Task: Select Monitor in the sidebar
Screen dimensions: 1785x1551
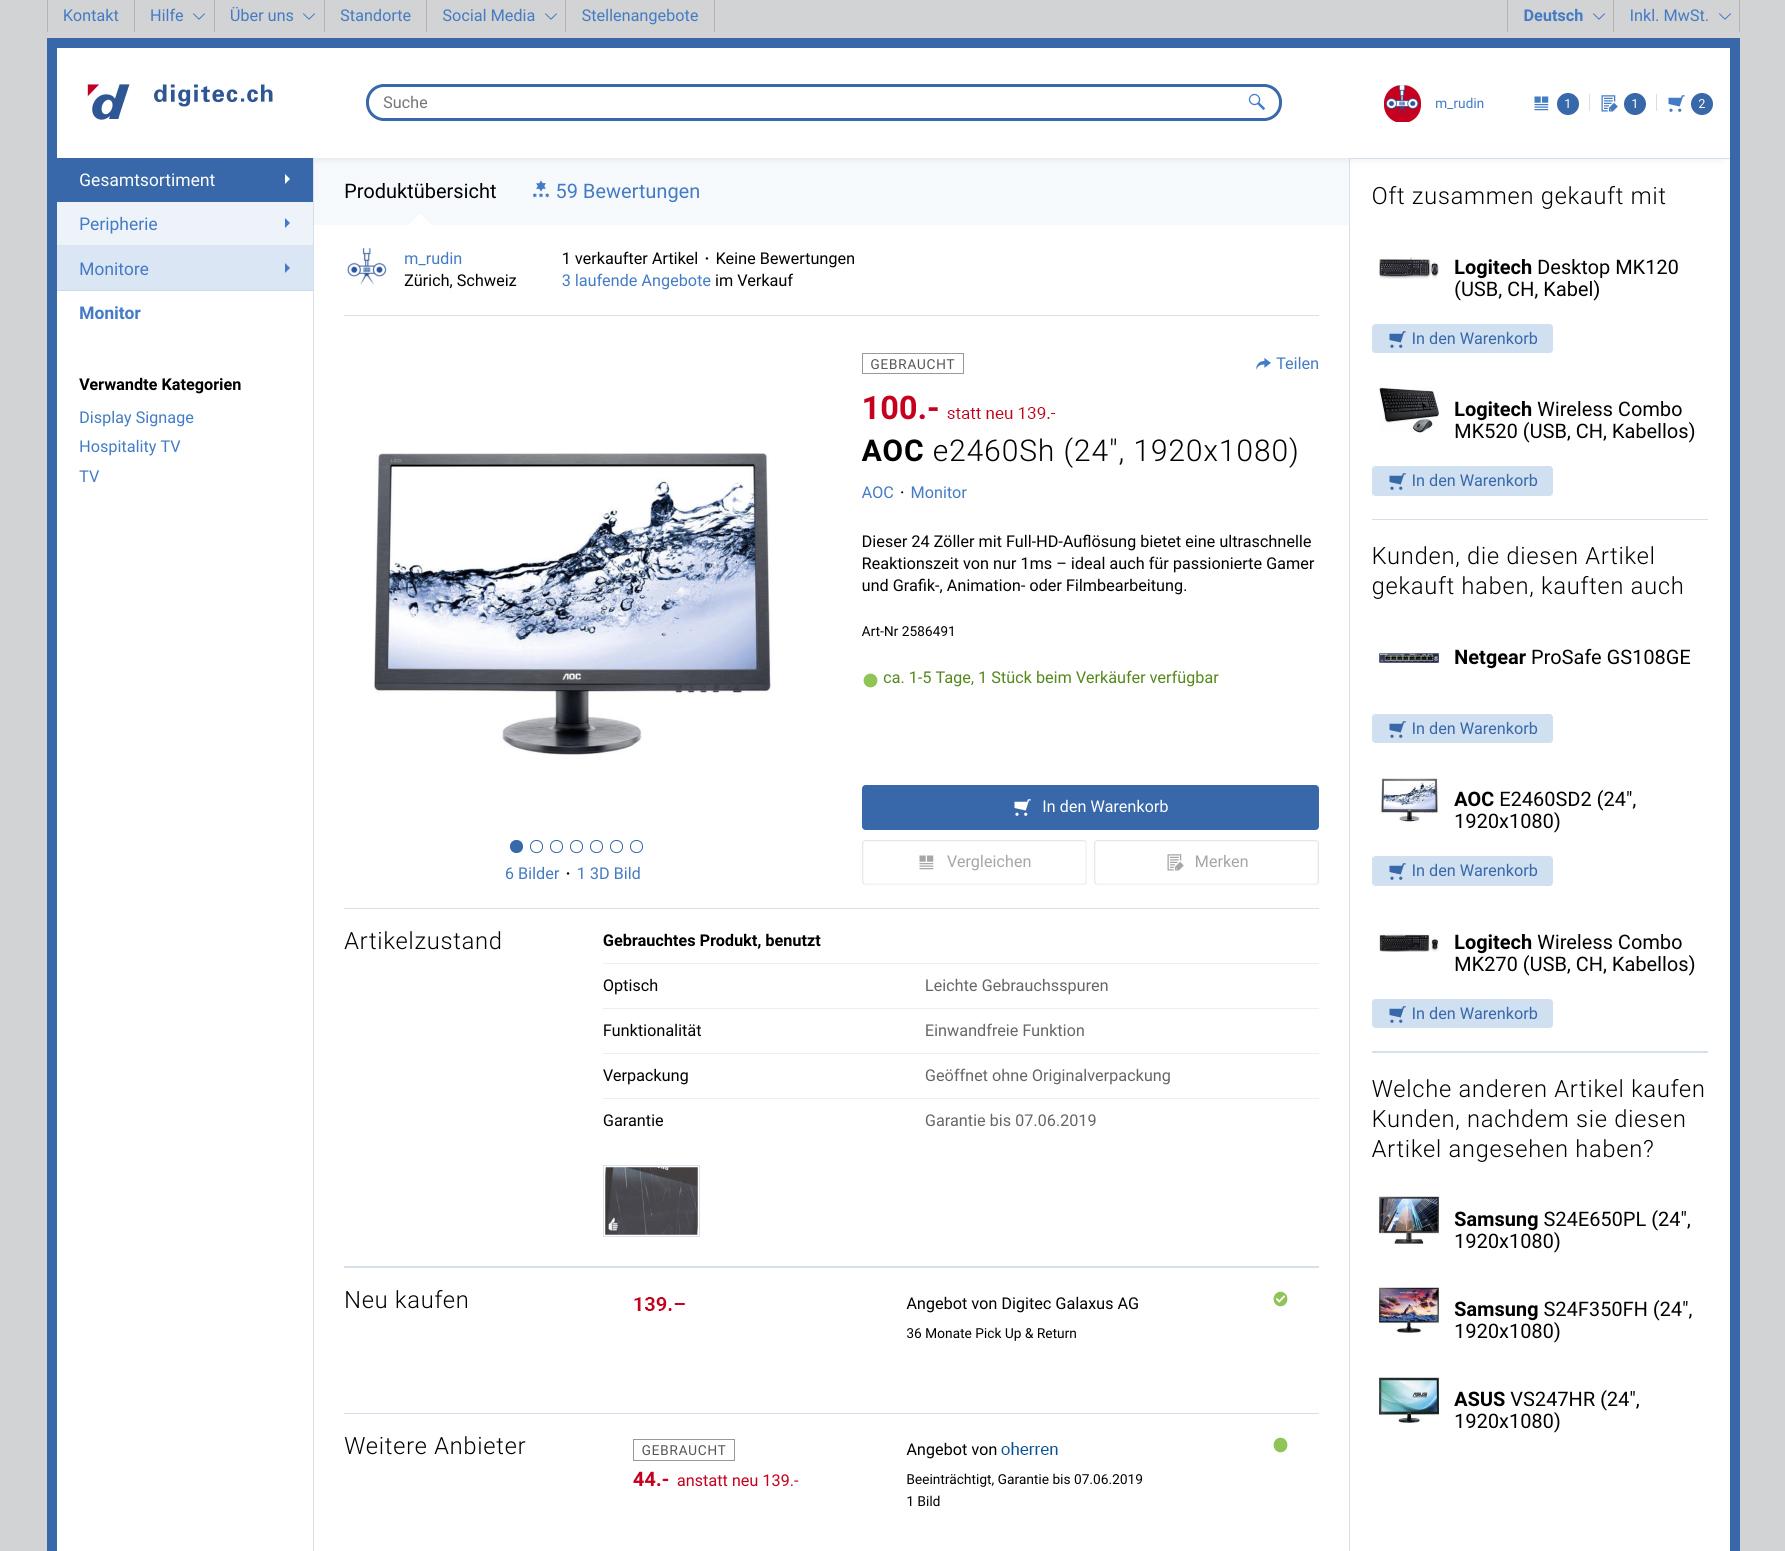Action: pyautogui.click(x=110, y=313)
